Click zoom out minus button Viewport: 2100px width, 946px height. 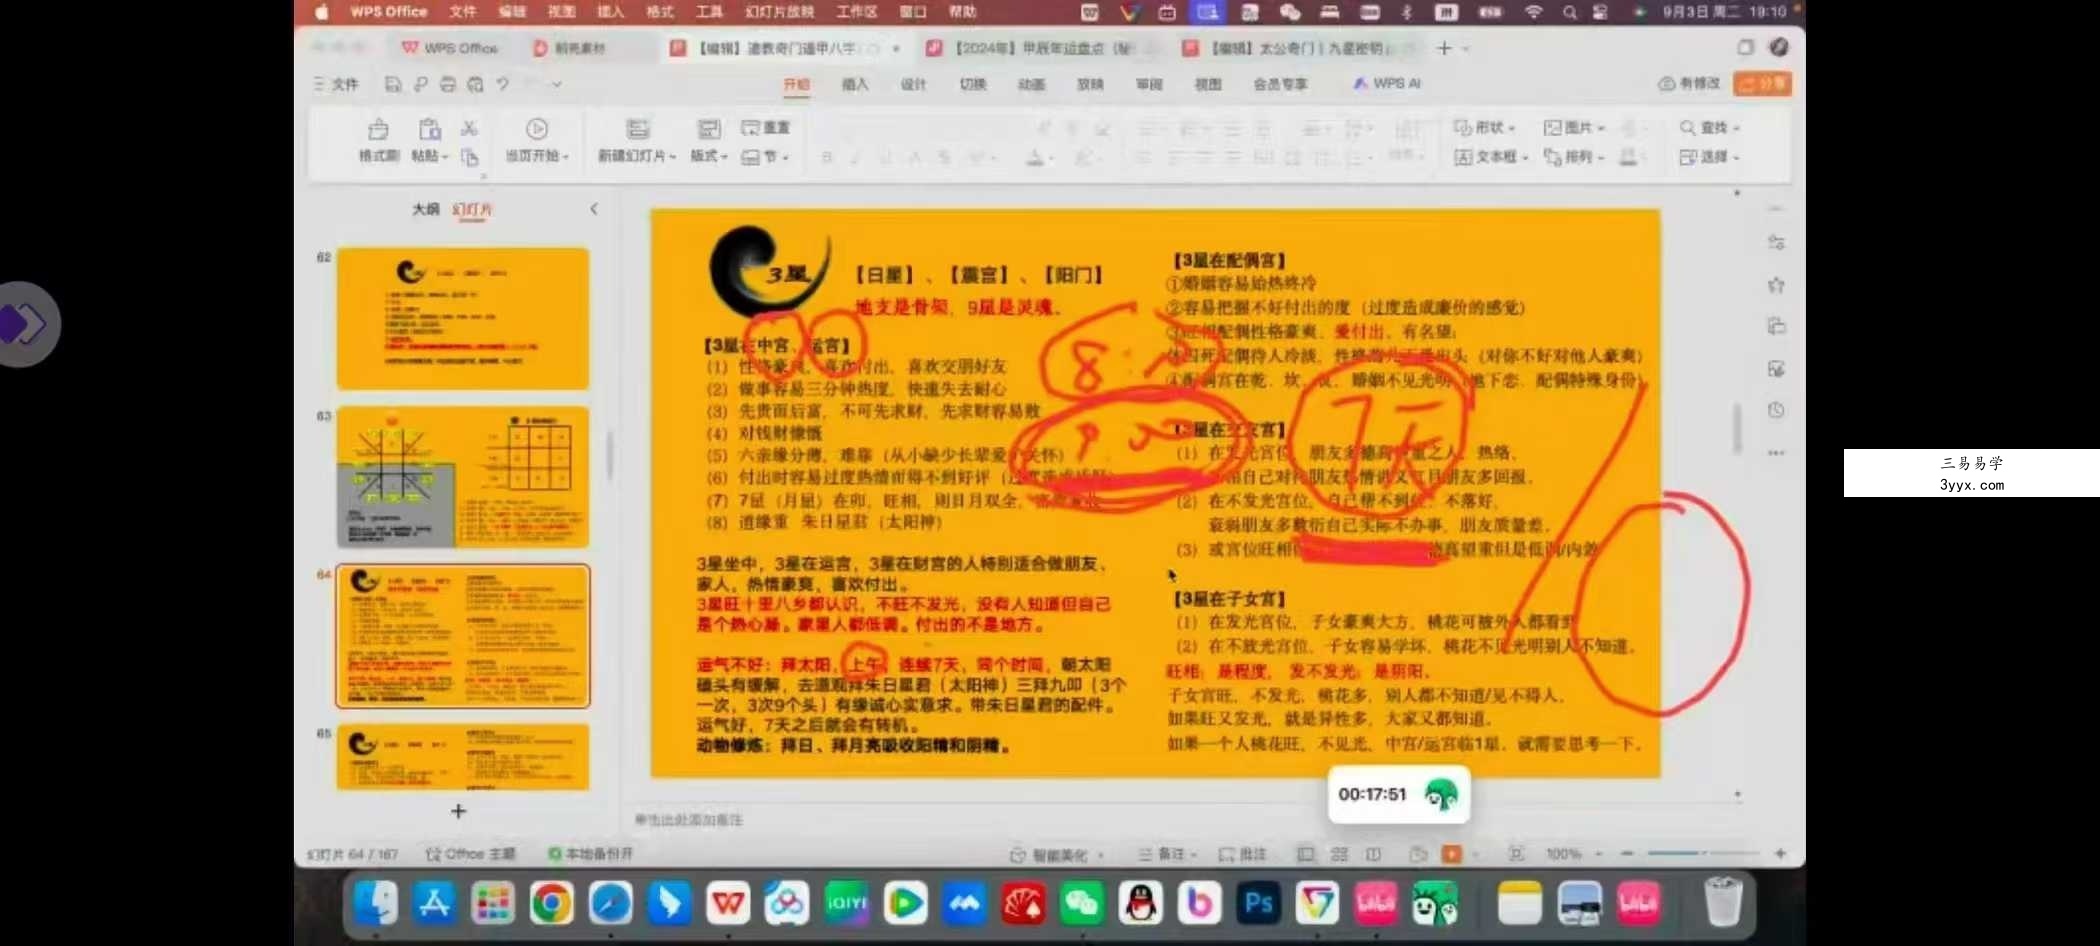(x=1627, y=853)
